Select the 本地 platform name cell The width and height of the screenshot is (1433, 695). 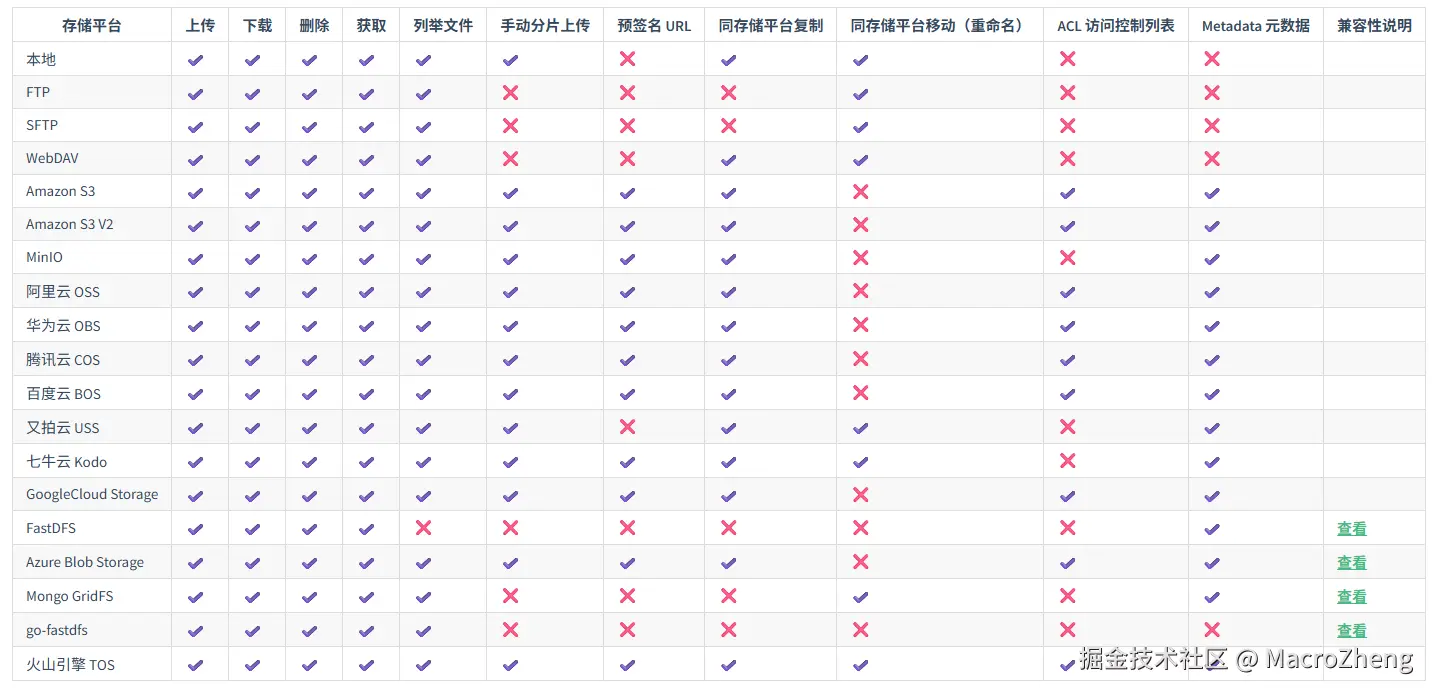click(92, 59)
